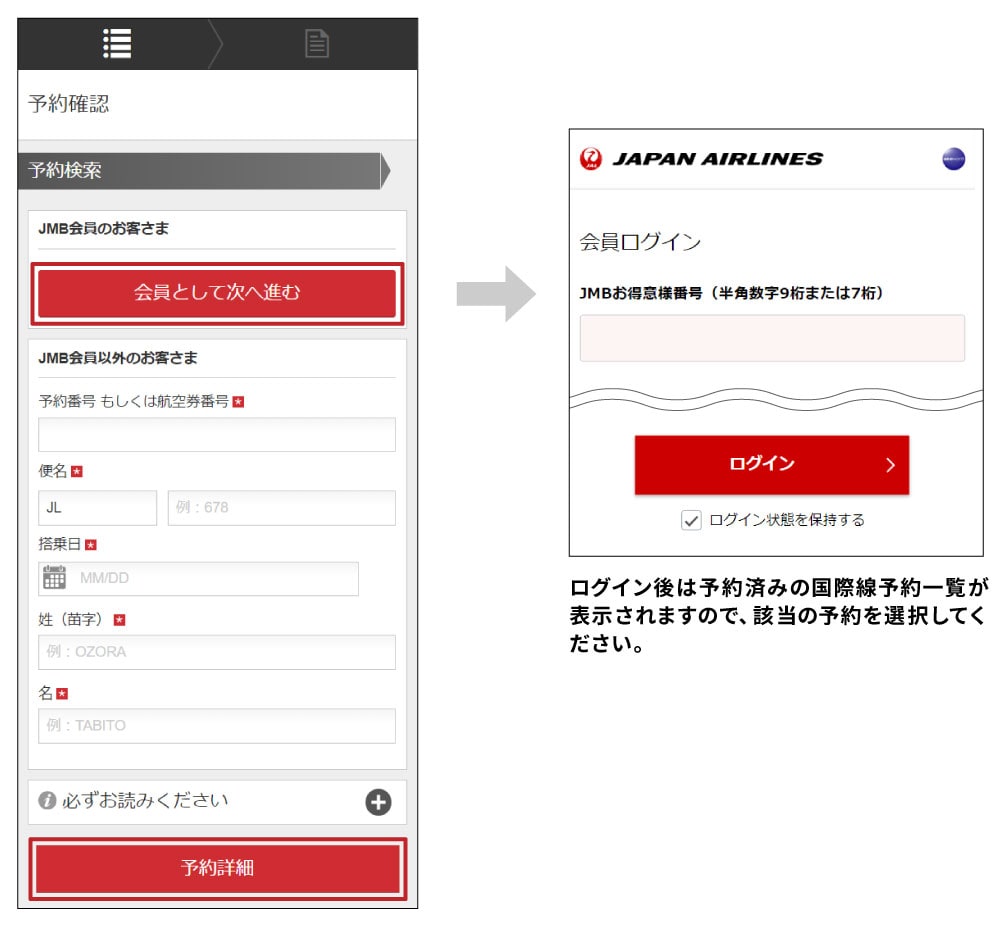
Task: Expand 必ずお読みください with plus icon
Action: 378,802
